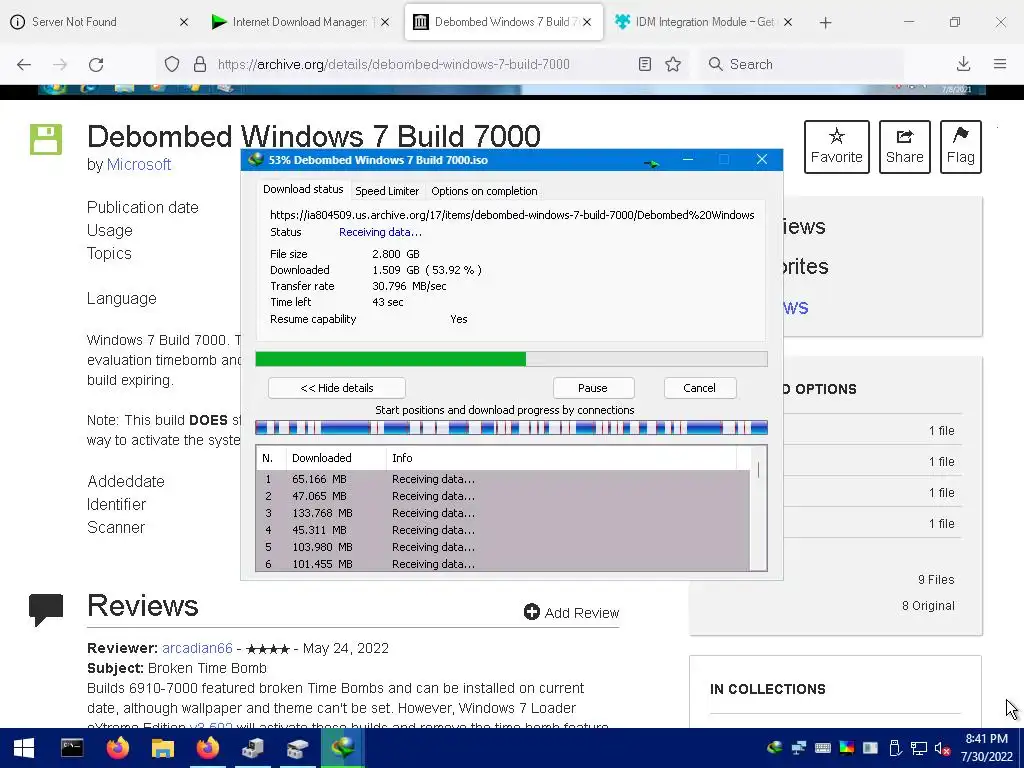Open a new Firefox tab
The height and width of the screenshot is (768, 1024).
[x=825, y=23]
